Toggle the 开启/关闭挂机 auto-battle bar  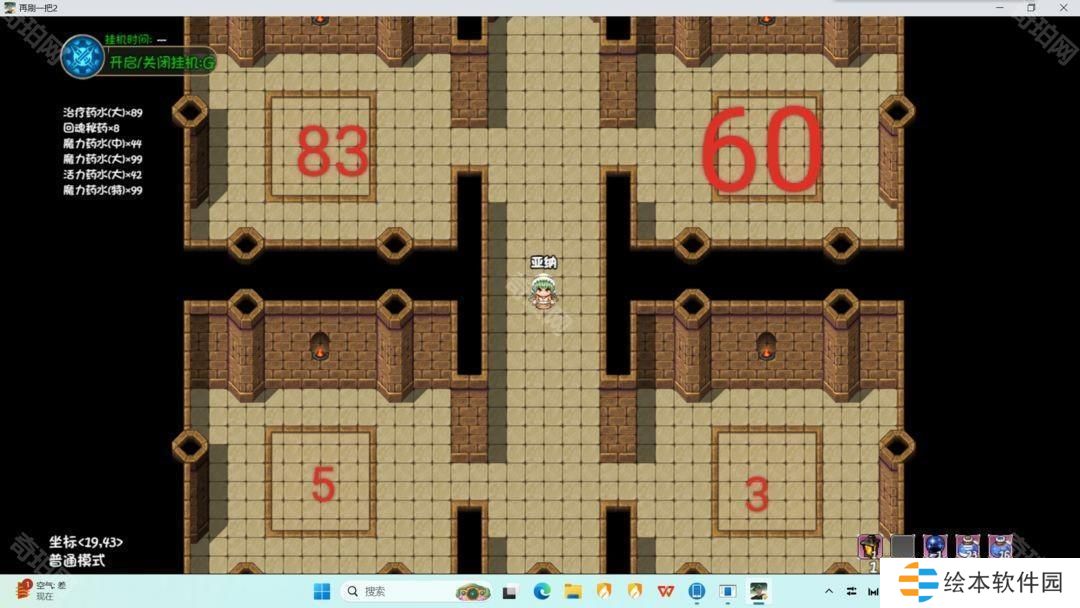[162, 62]
